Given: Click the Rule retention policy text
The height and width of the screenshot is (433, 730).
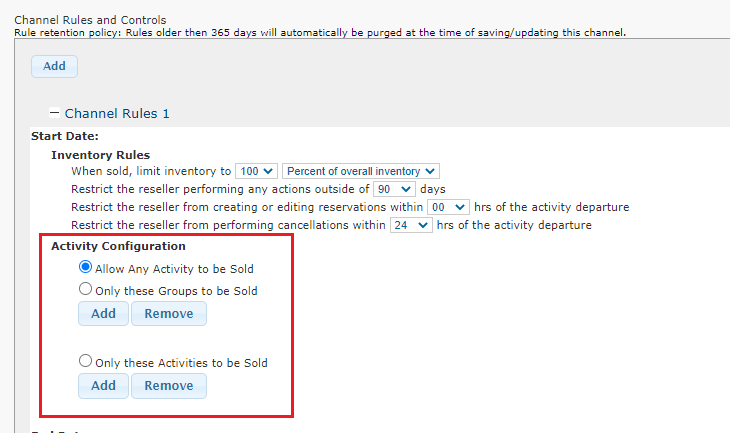Looking at the screenshot, I should pos(320,32).
